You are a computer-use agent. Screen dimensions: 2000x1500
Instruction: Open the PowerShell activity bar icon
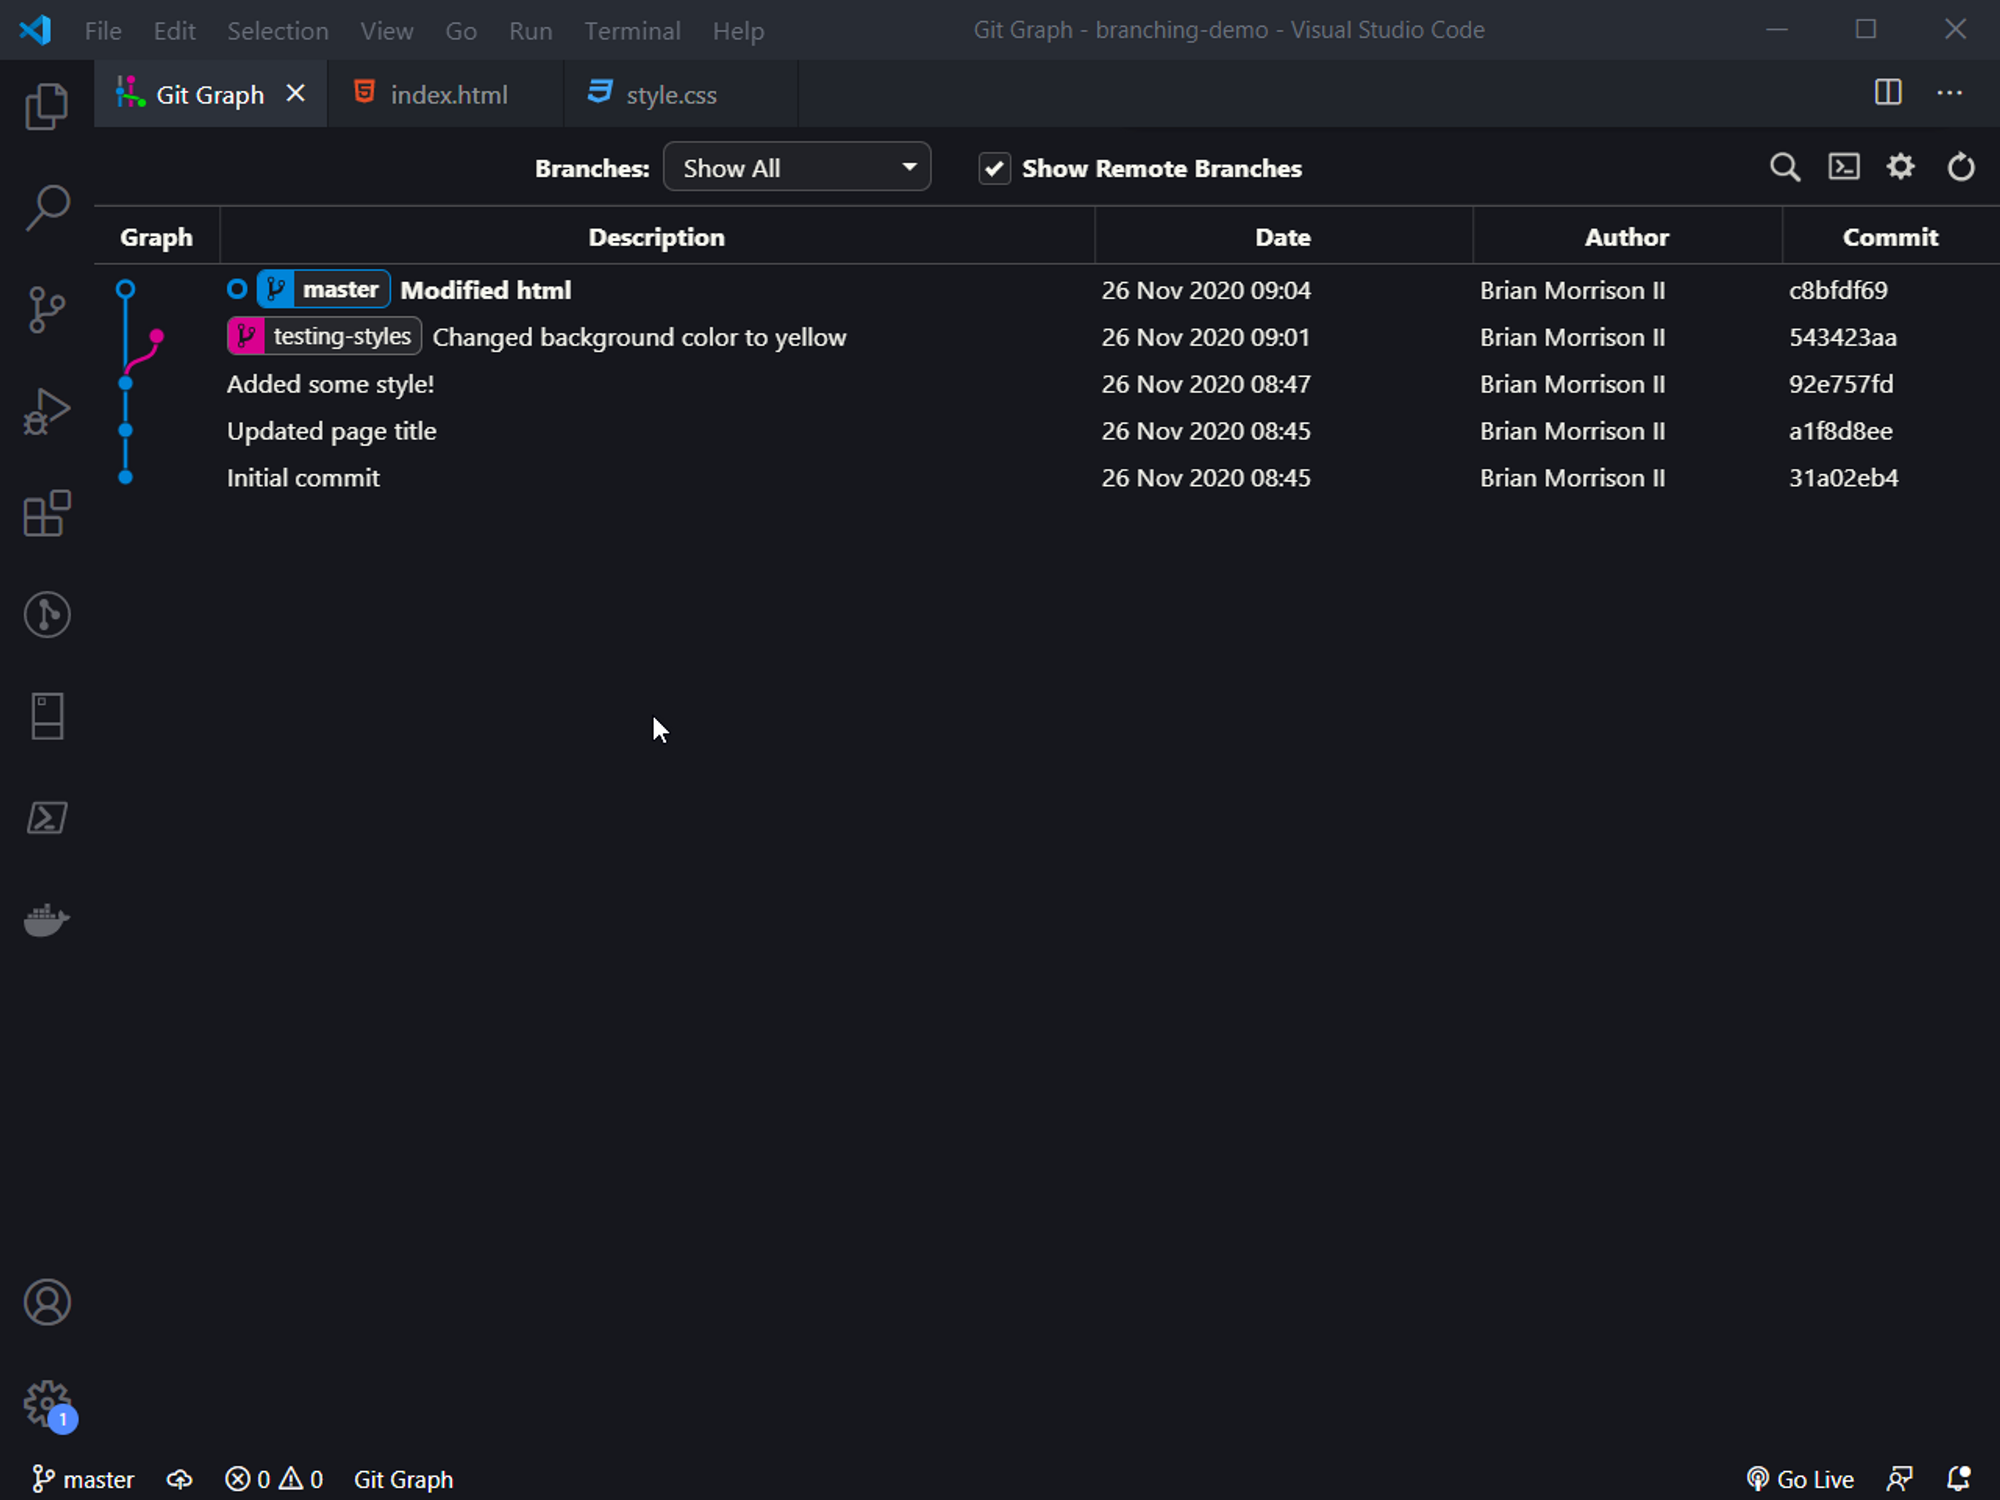point(47,818)
